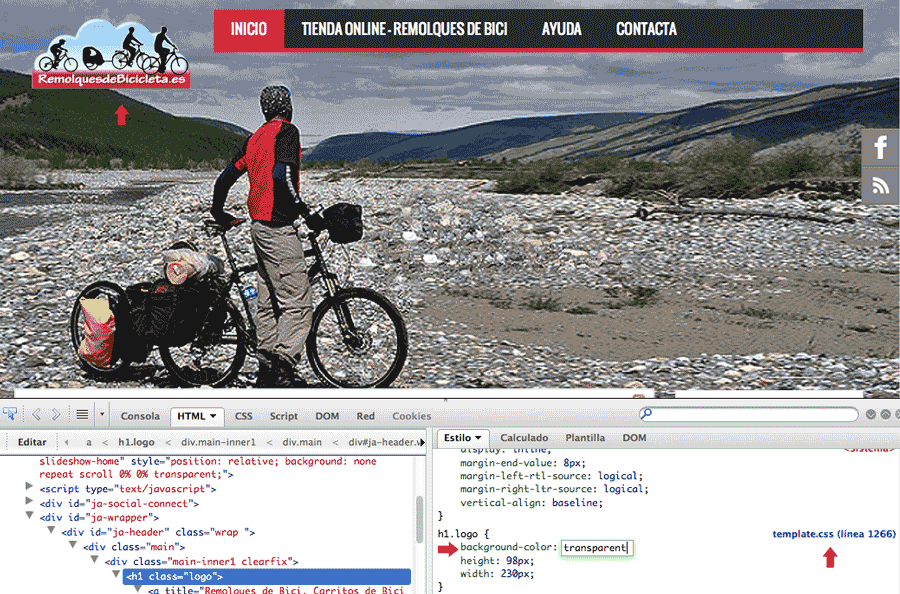Image resolution: width=900 pixels, height=594 pixels.
Task: Click the background-color property name
Action: (507, 548)
